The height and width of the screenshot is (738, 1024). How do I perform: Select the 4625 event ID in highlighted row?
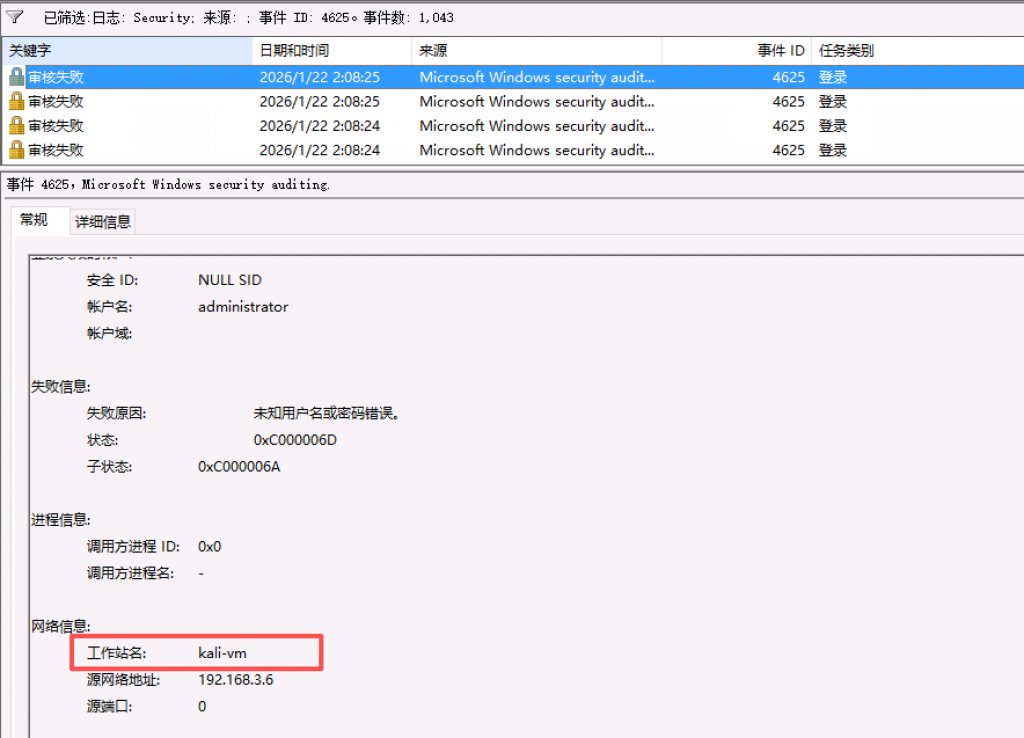coord(788,77)
